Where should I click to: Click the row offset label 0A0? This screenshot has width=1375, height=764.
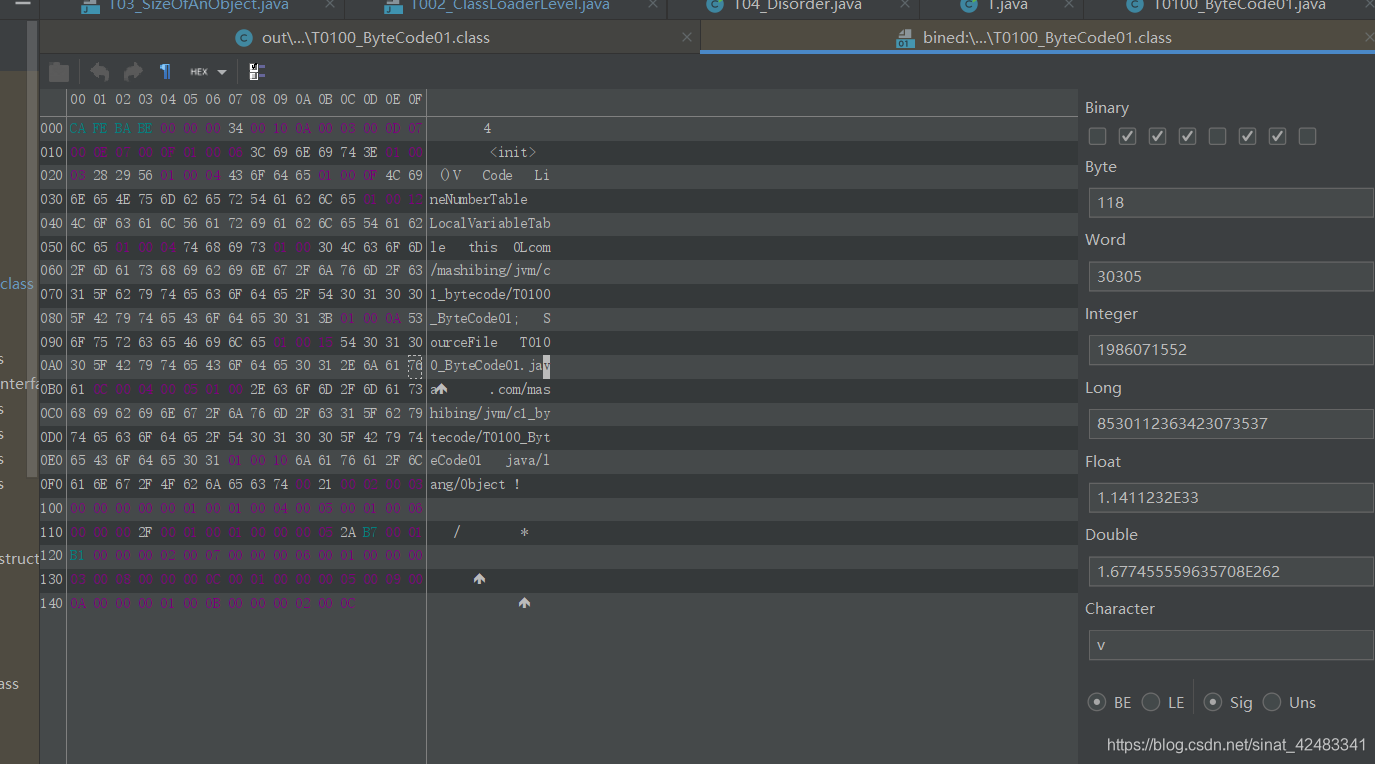[x=52, y=366]
